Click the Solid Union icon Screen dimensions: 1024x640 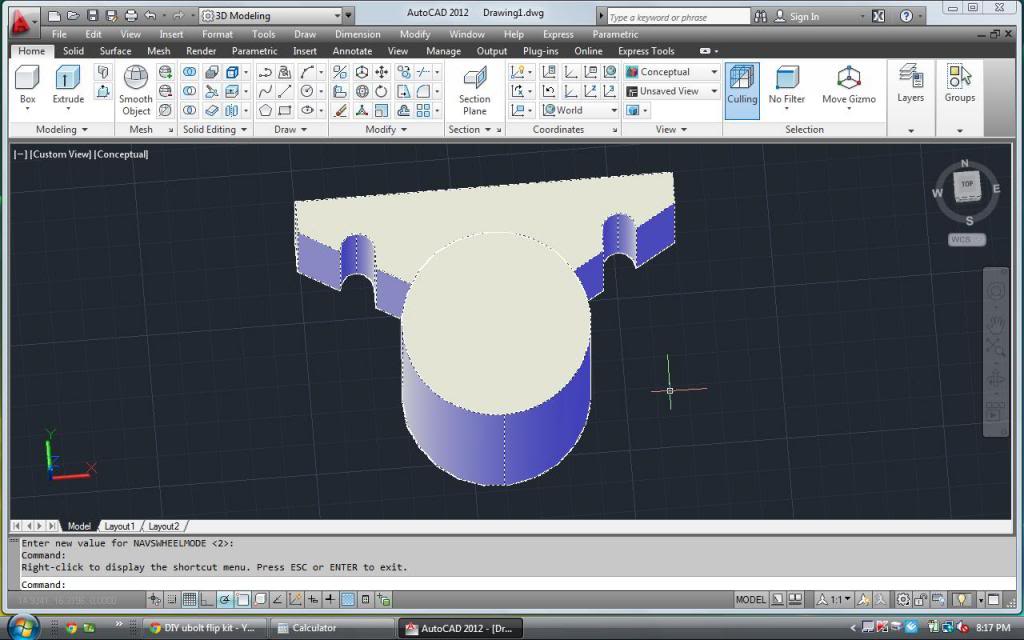(x=189, y=72)
